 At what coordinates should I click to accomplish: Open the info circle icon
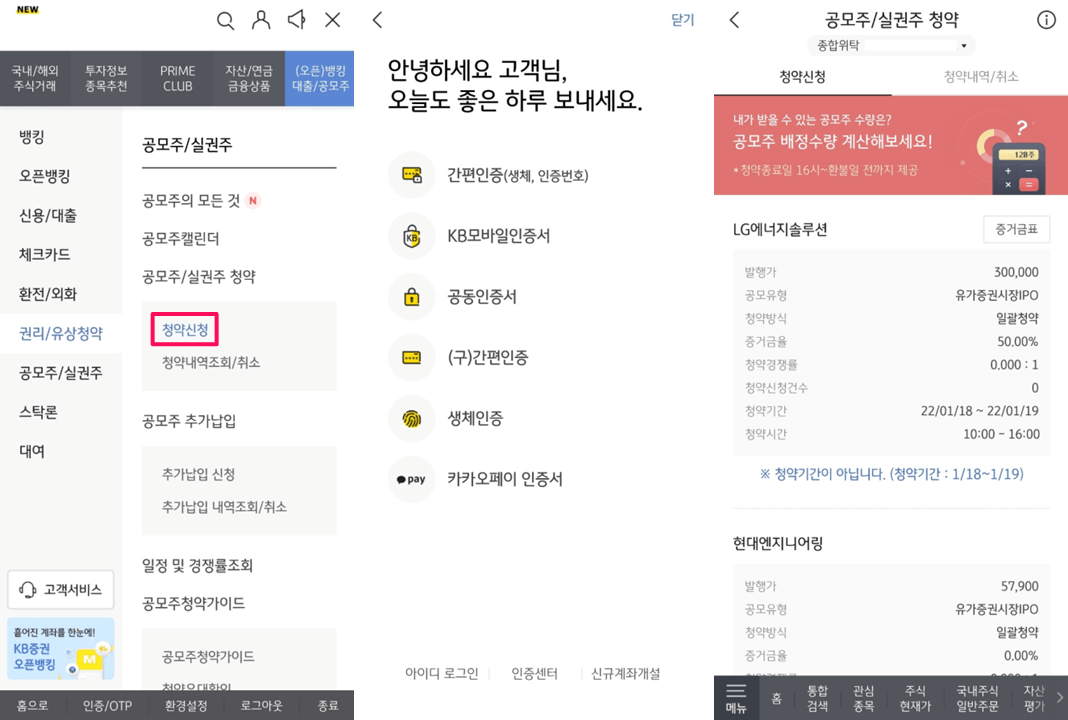pos(1046,20)
